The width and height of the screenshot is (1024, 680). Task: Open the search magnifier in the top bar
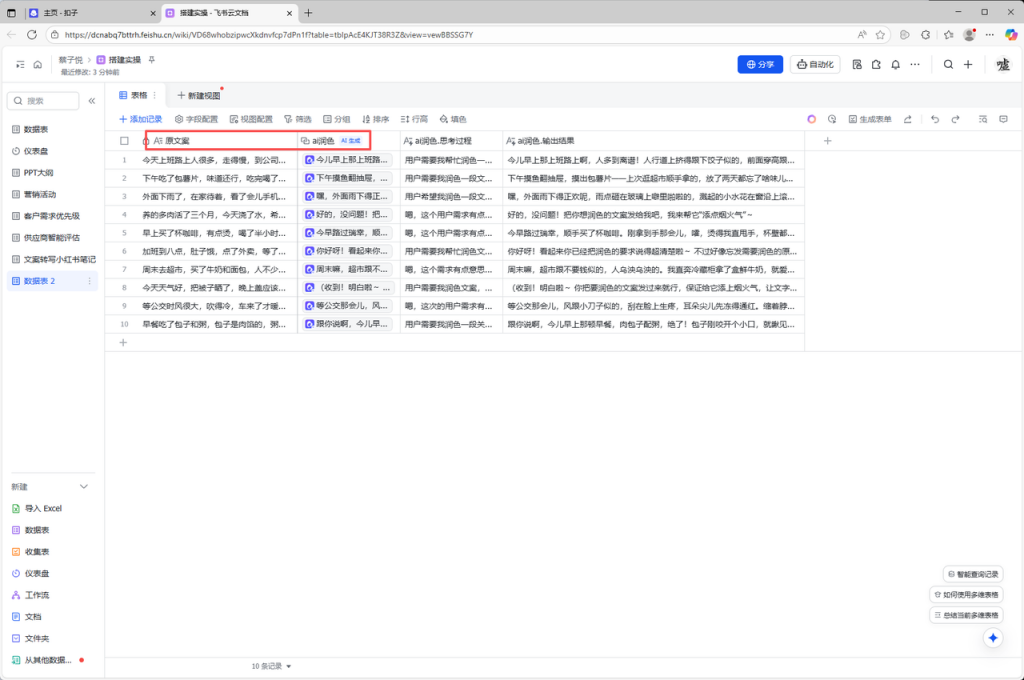948,65
